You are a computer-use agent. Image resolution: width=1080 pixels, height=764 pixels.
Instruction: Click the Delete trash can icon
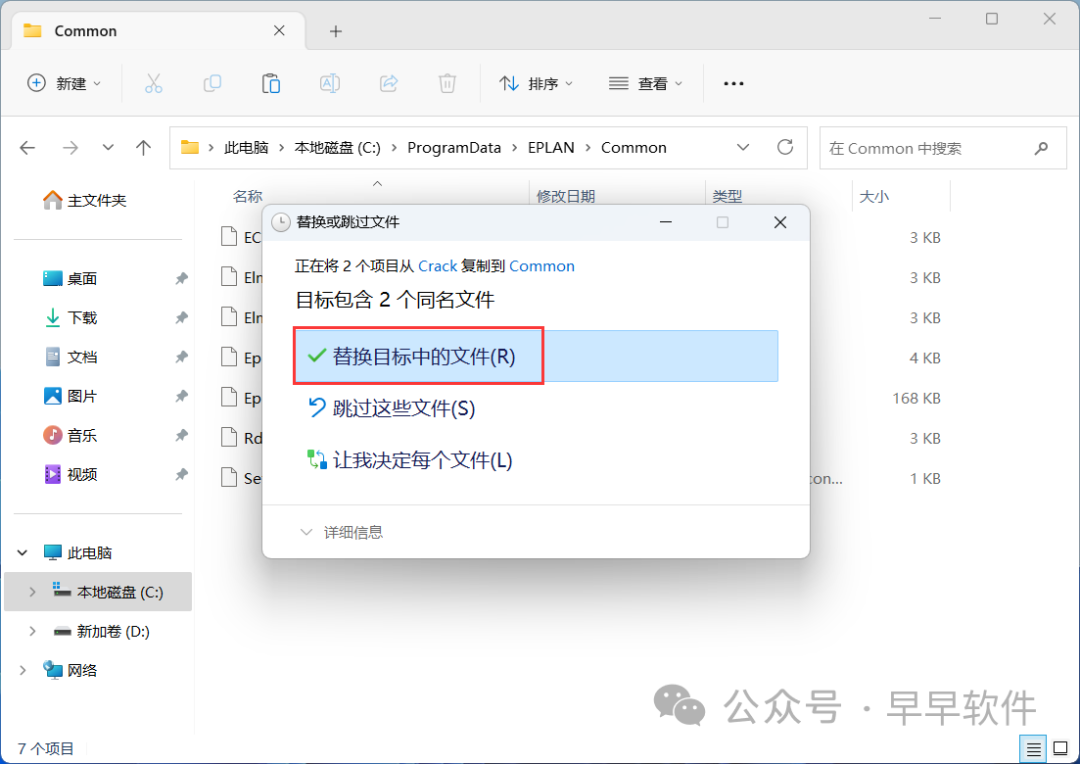point(448,84)
